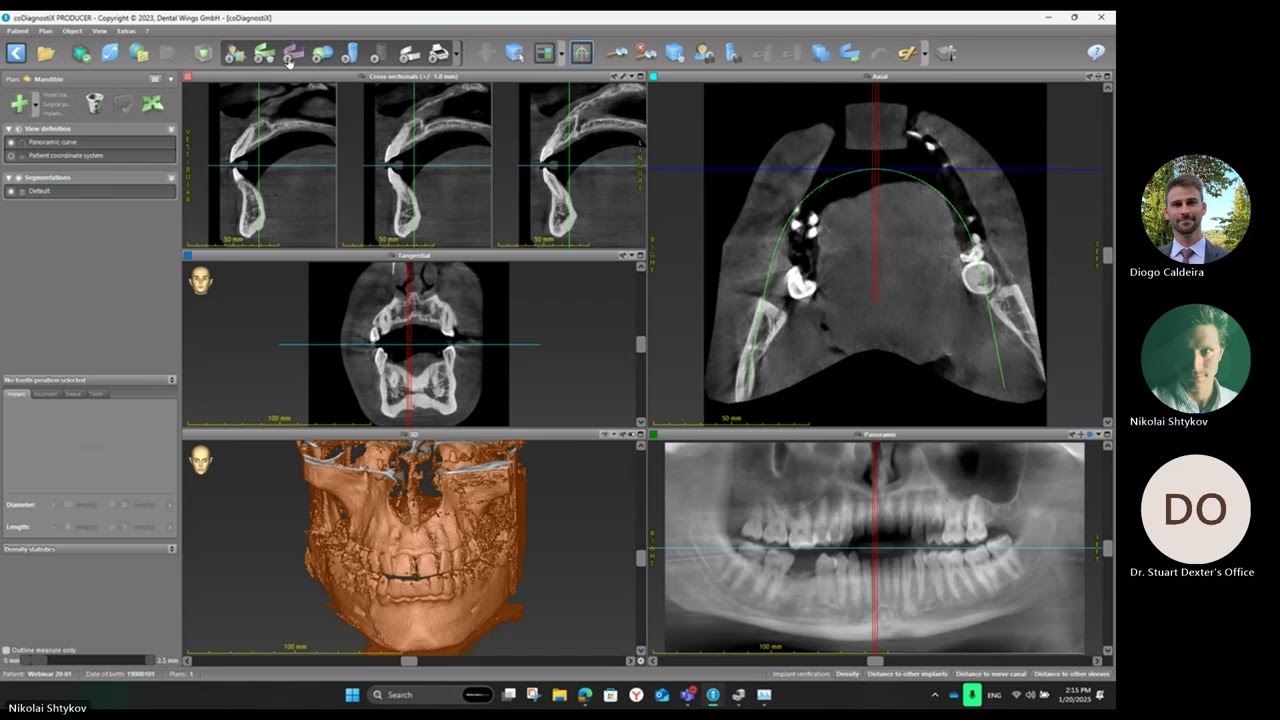
Task: Open the Object menu
Action: pos(72,31)
